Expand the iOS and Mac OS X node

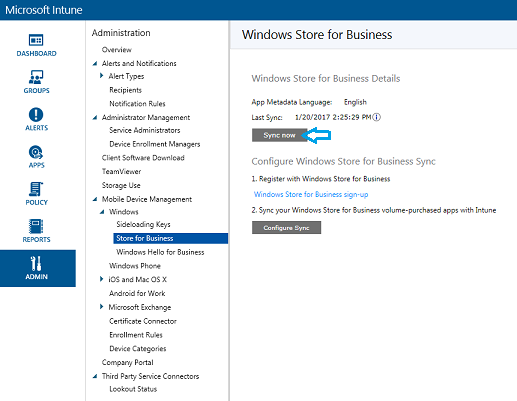pos(102,279)
